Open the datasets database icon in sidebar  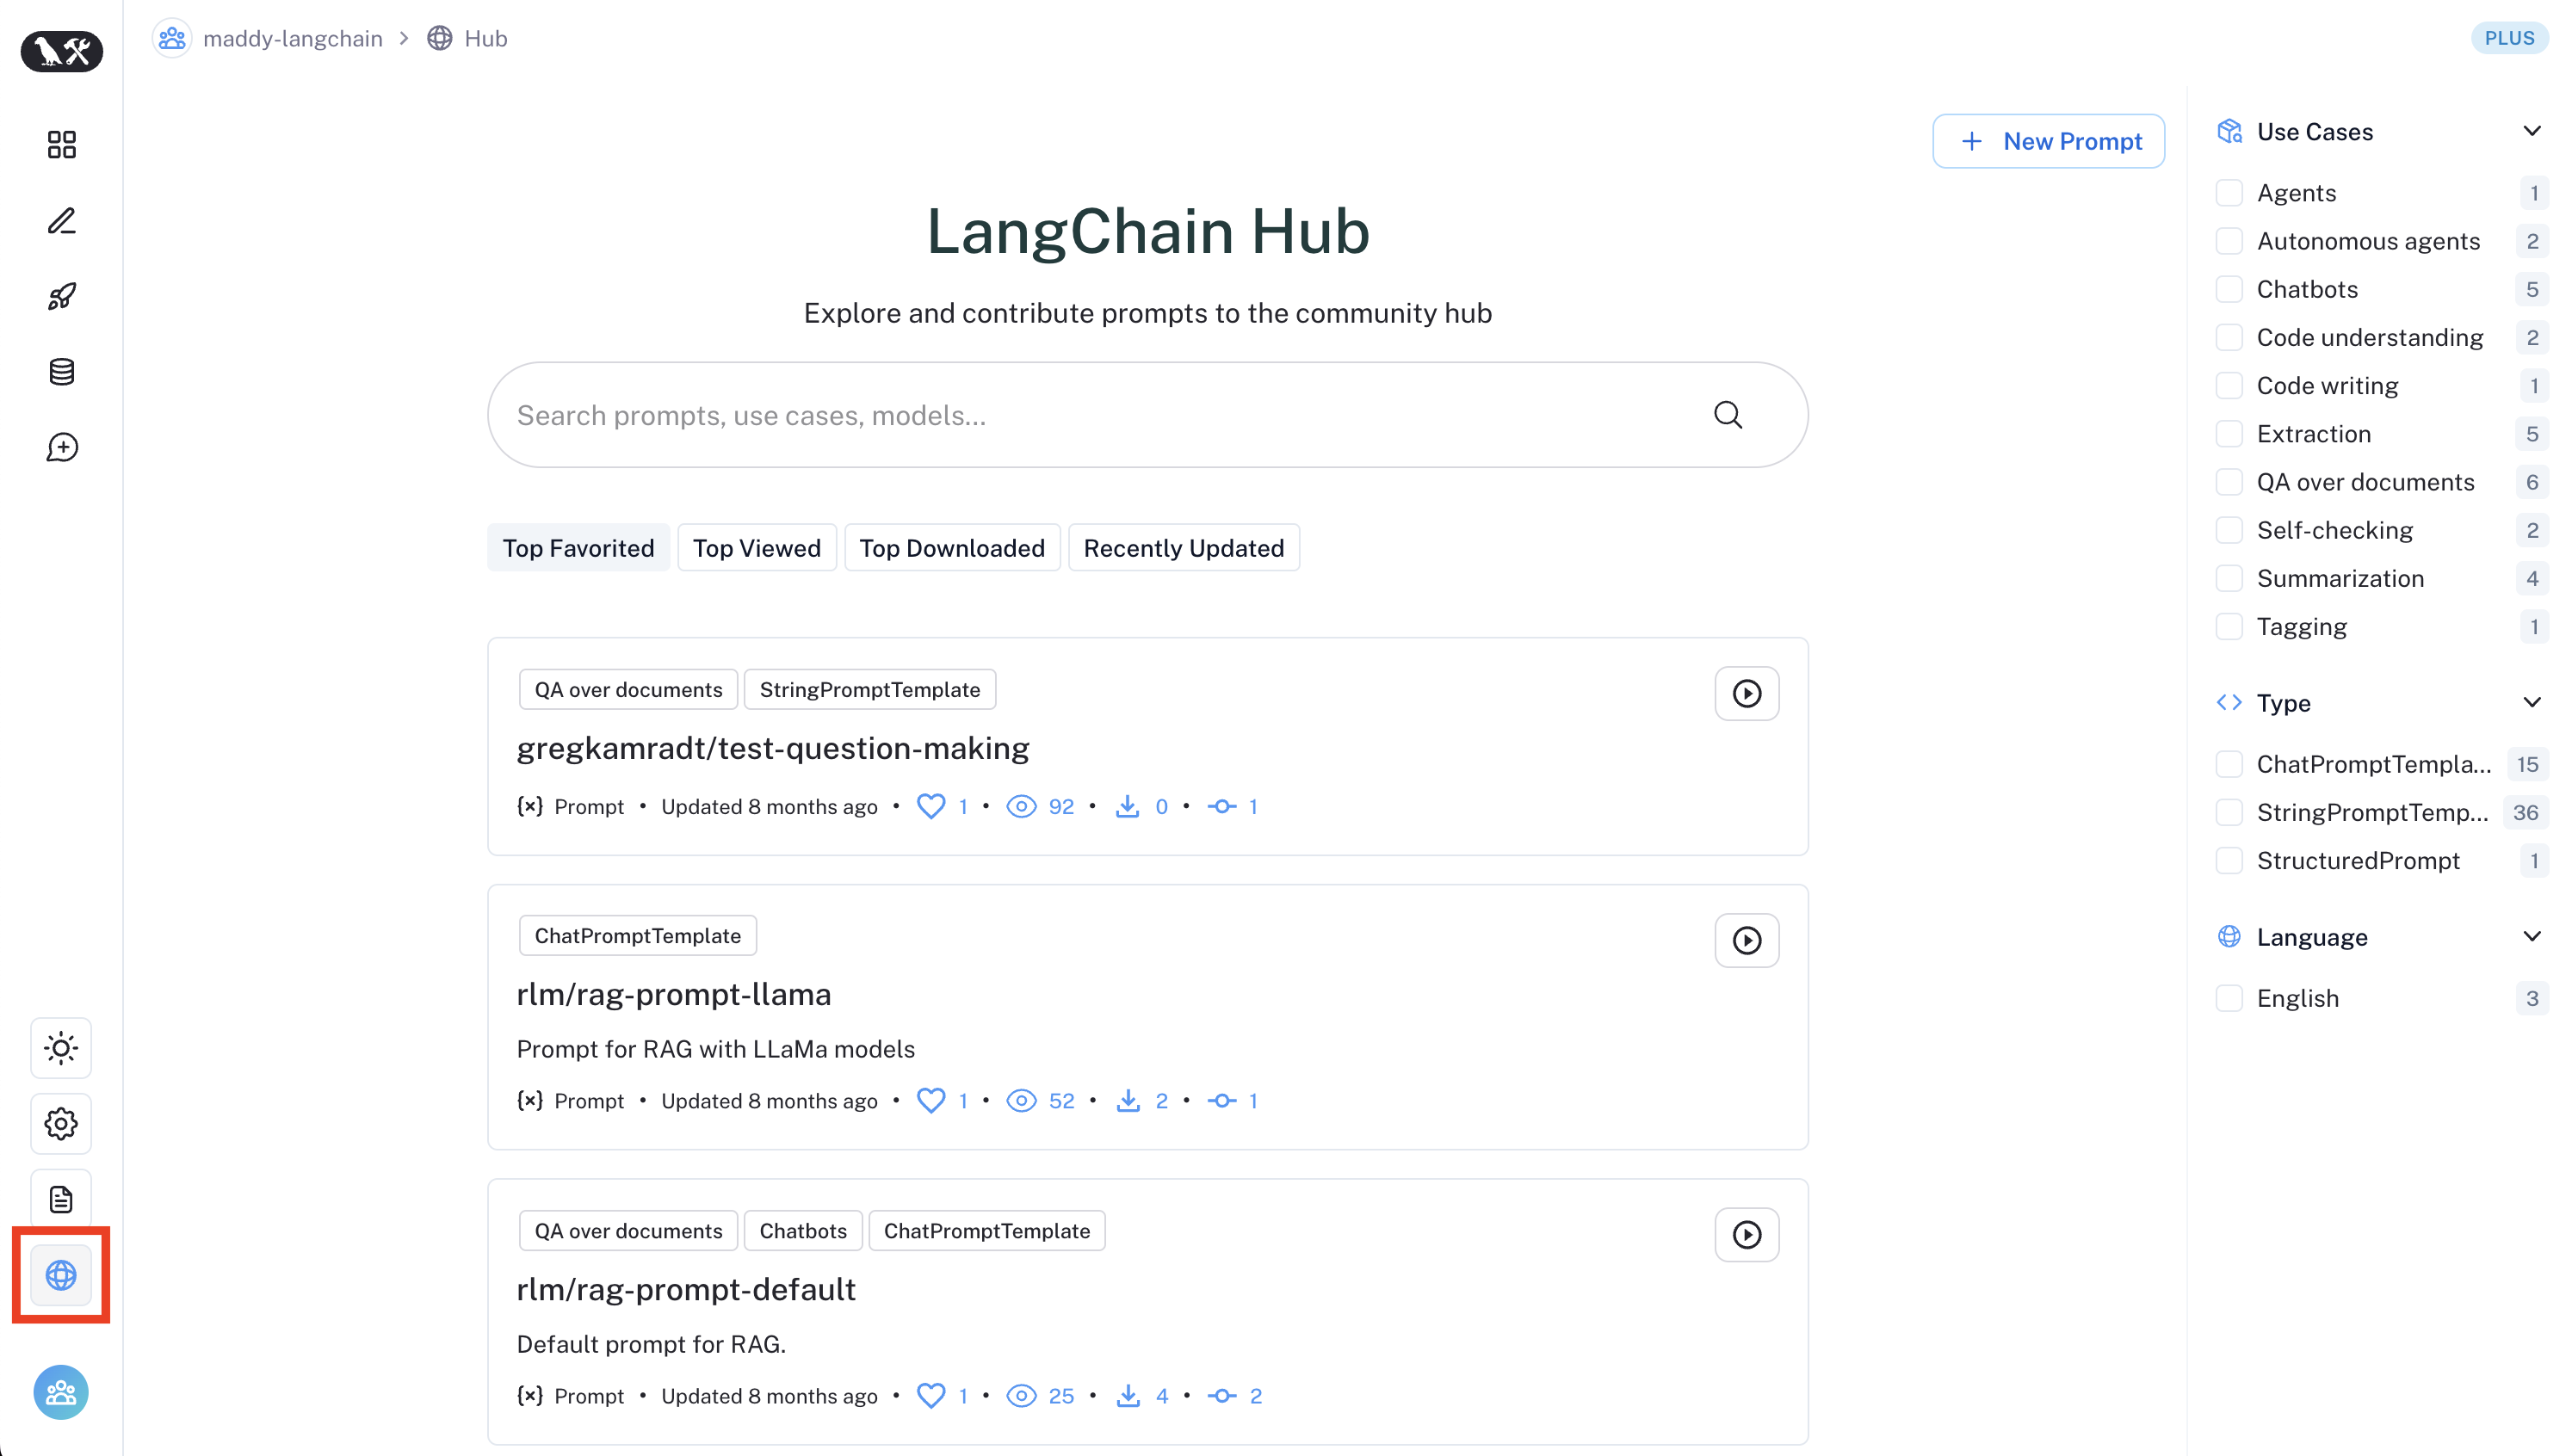[x=61, y=372]
